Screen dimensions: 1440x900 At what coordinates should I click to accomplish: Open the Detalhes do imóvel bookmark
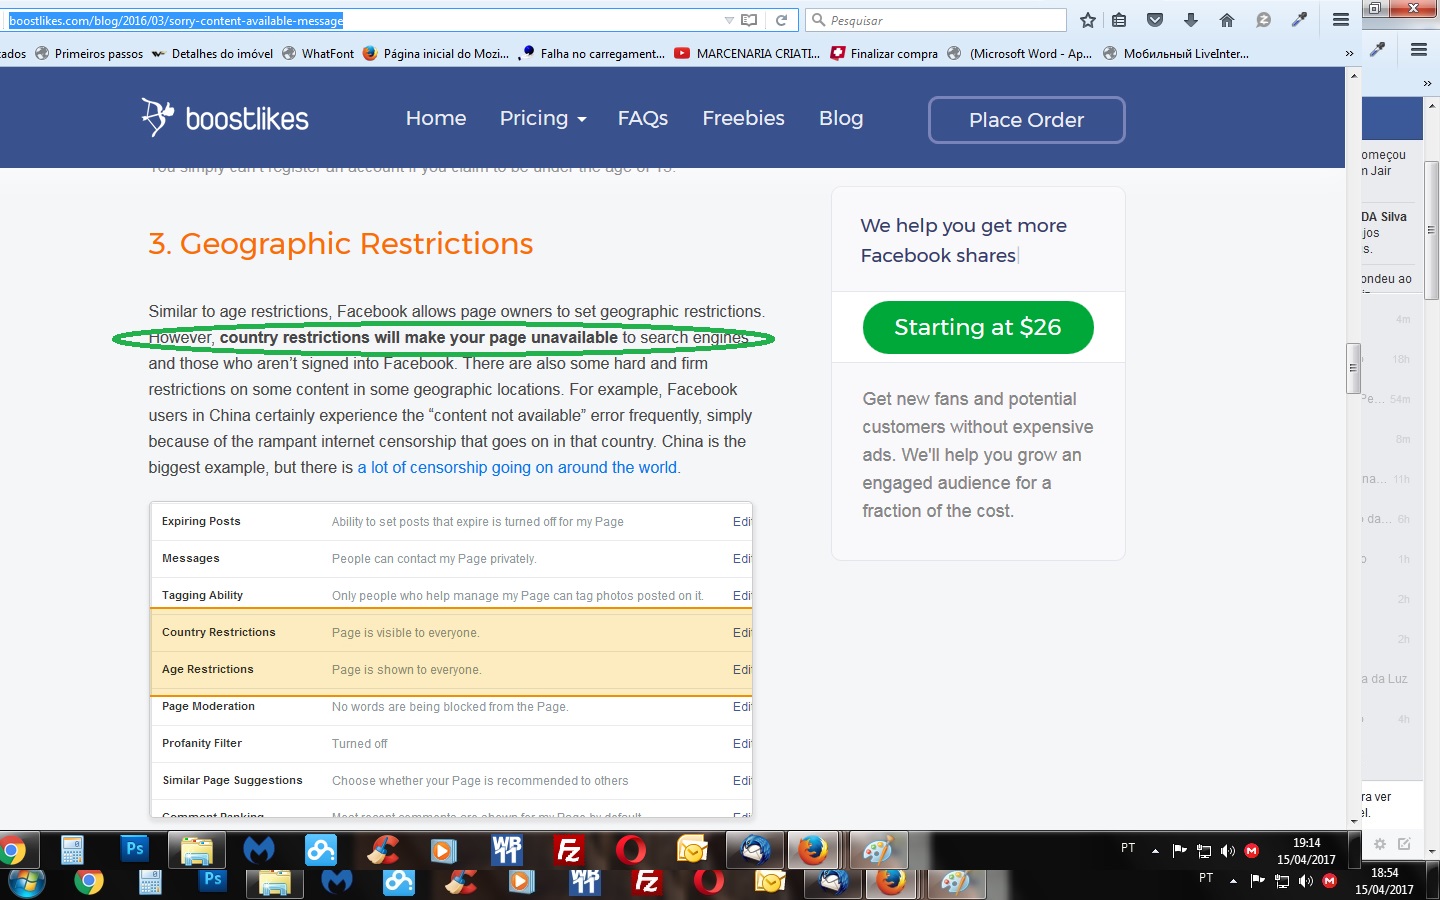pyautogui.click(x=212, y=54)
